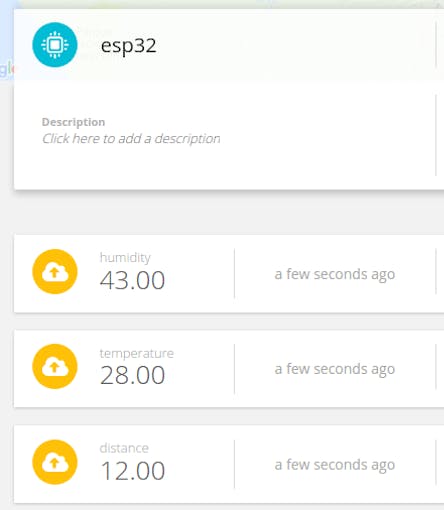Click here to add a description
The height and width of the screenshot is (510, 444).
coord(131,139)
